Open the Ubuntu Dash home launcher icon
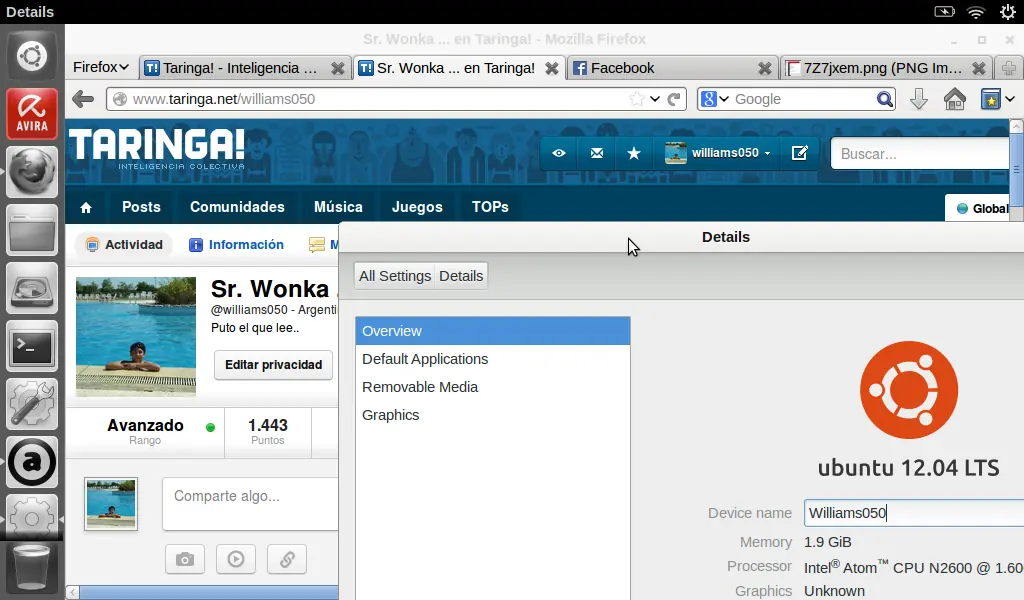 [x=31, y=57]
